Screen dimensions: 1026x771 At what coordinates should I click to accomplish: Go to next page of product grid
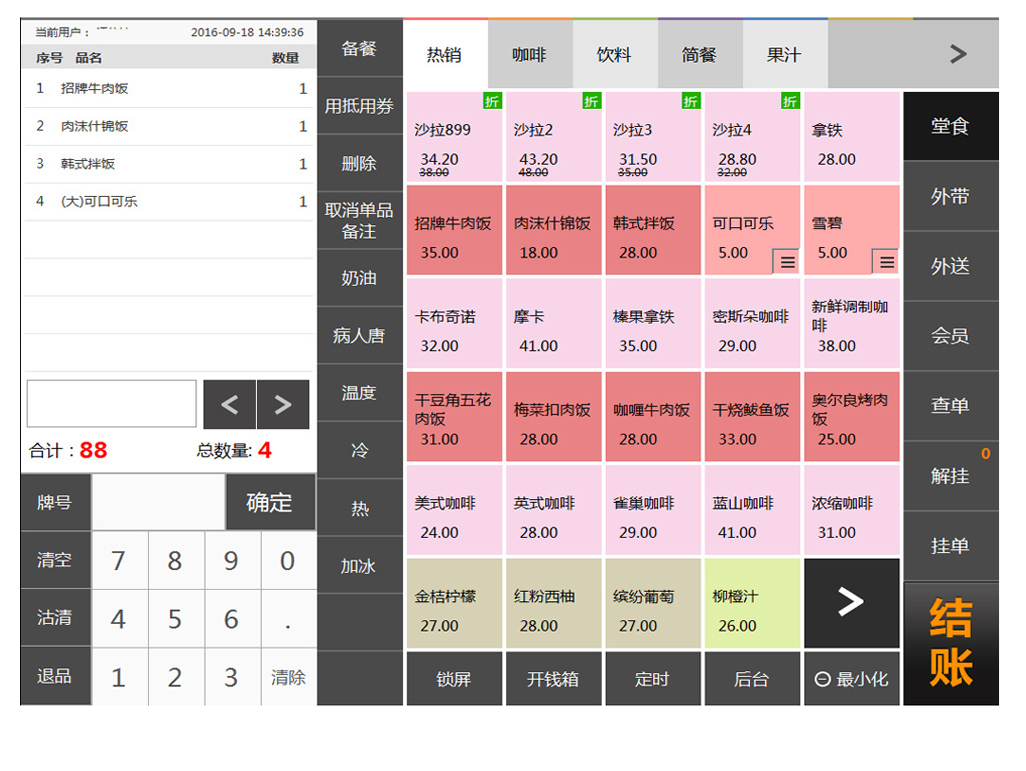point(851,602)
